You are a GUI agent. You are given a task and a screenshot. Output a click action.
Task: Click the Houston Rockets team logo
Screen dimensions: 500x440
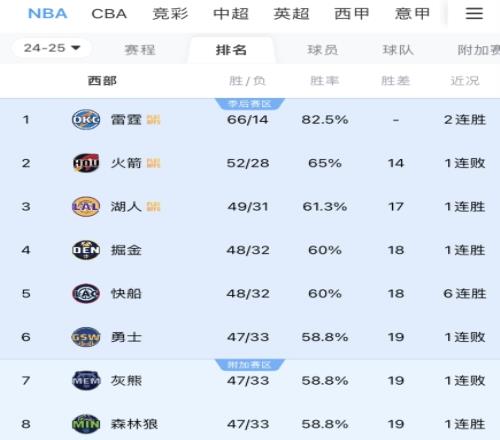(86, 163)
